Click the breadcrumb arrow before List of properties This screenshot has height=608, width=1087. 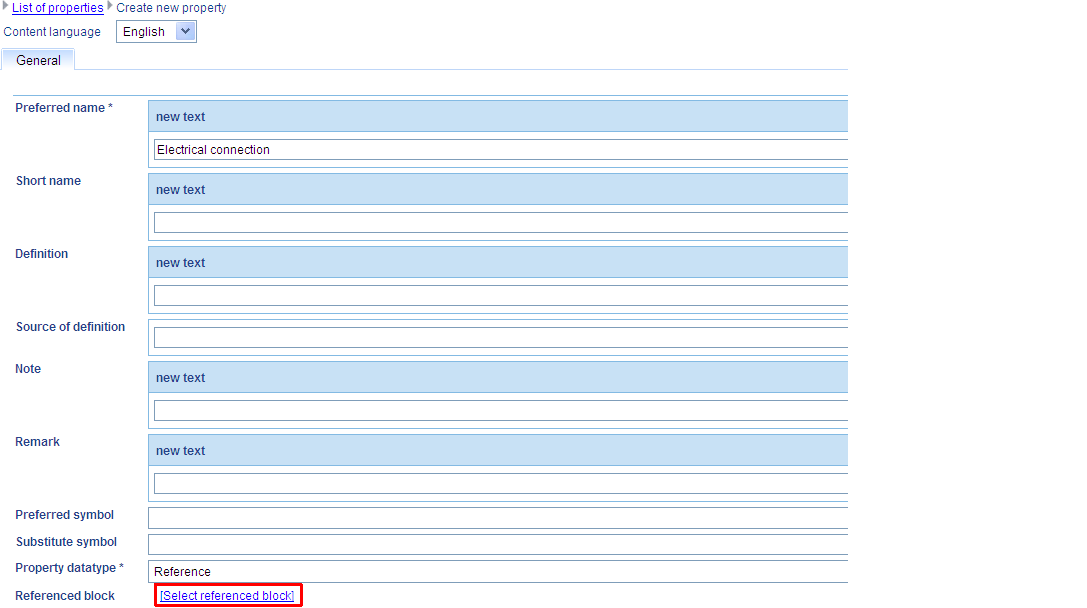[6, 7]
